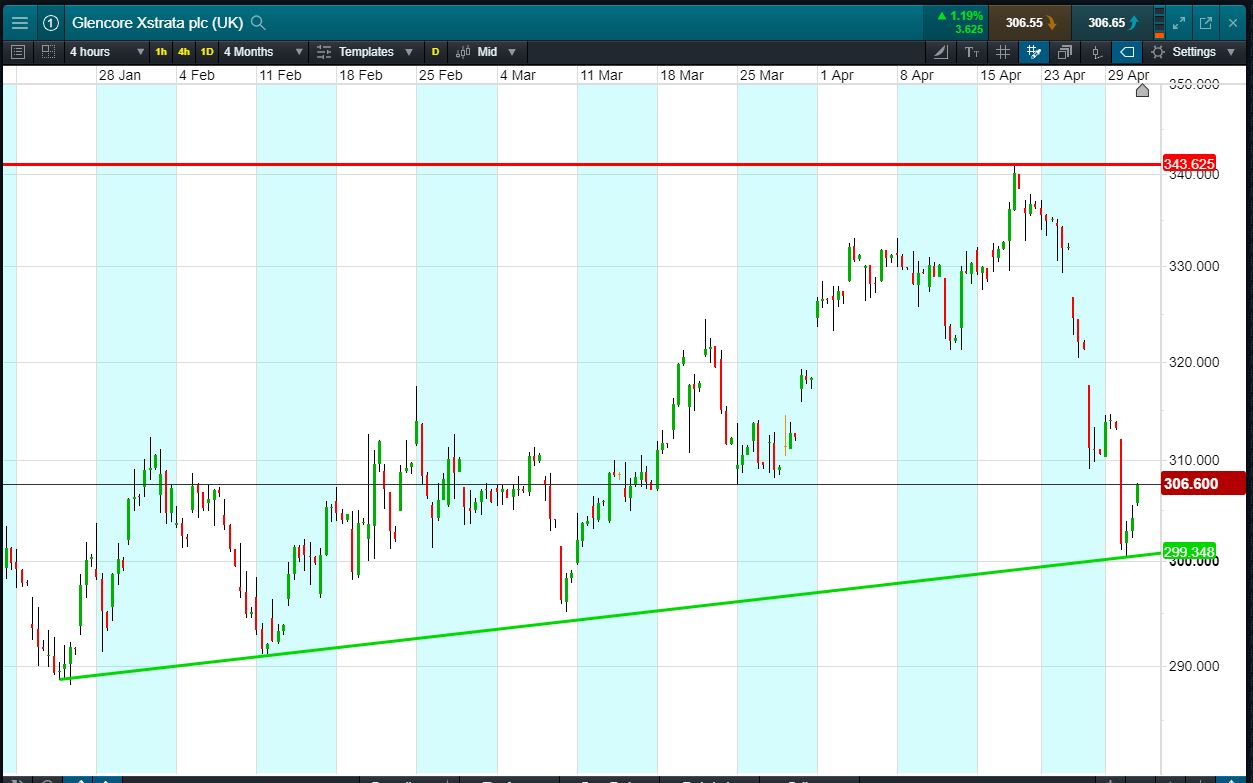Search for an instrument with the magnifier
Image resolution: width=1253 pixels, height=783 pixels.
[258, 22]
